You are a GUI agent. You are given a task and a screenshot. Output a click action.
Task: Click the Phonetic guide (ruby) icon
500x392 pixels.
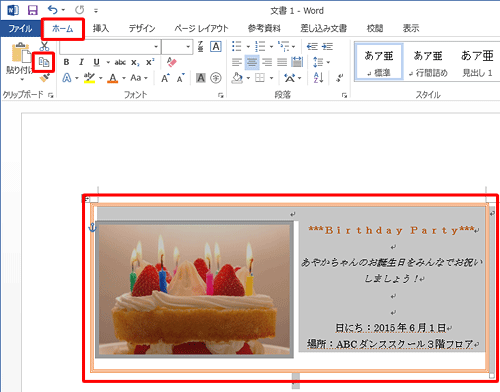point(200,46)
